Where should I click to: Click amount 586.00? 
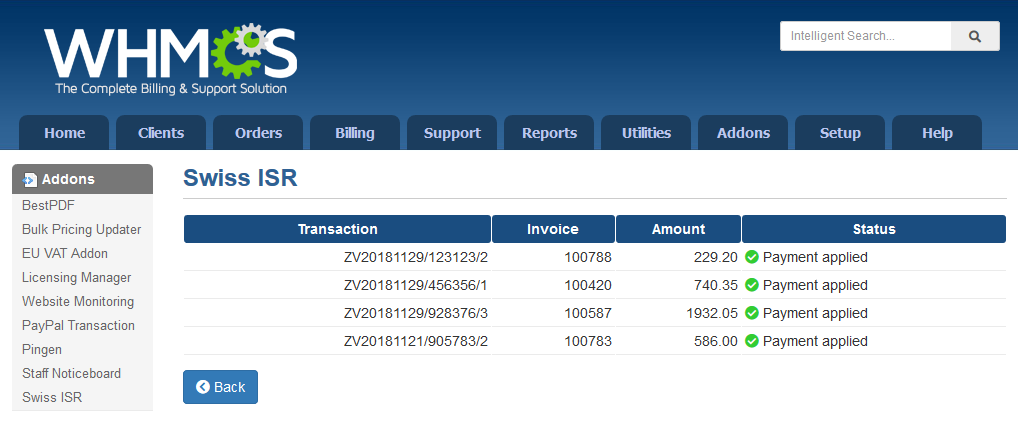716,341
